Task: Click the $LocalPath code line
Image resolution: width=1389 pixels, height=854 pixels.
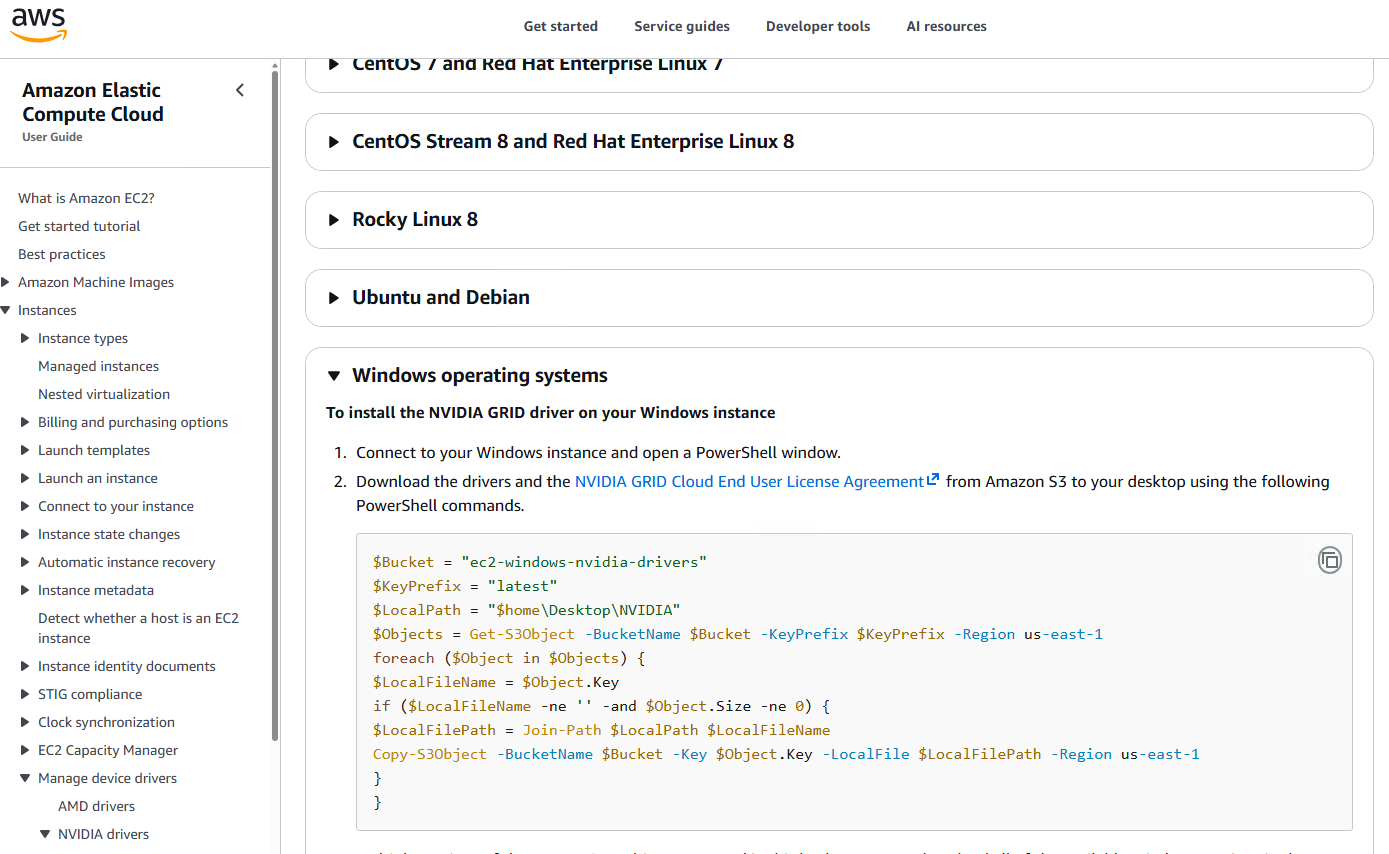Action: point(526,610)
